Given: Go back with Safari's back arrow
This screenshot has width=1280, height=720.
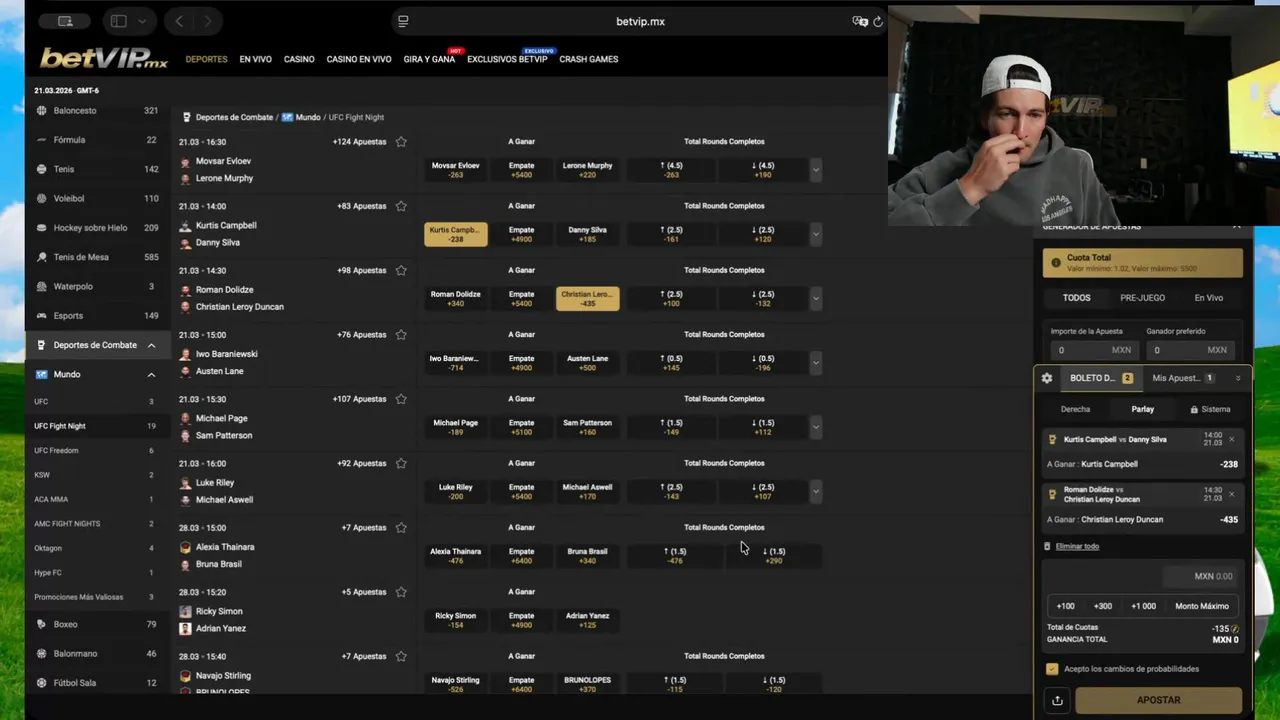Looking at the screenshot, I should (179, 21).
